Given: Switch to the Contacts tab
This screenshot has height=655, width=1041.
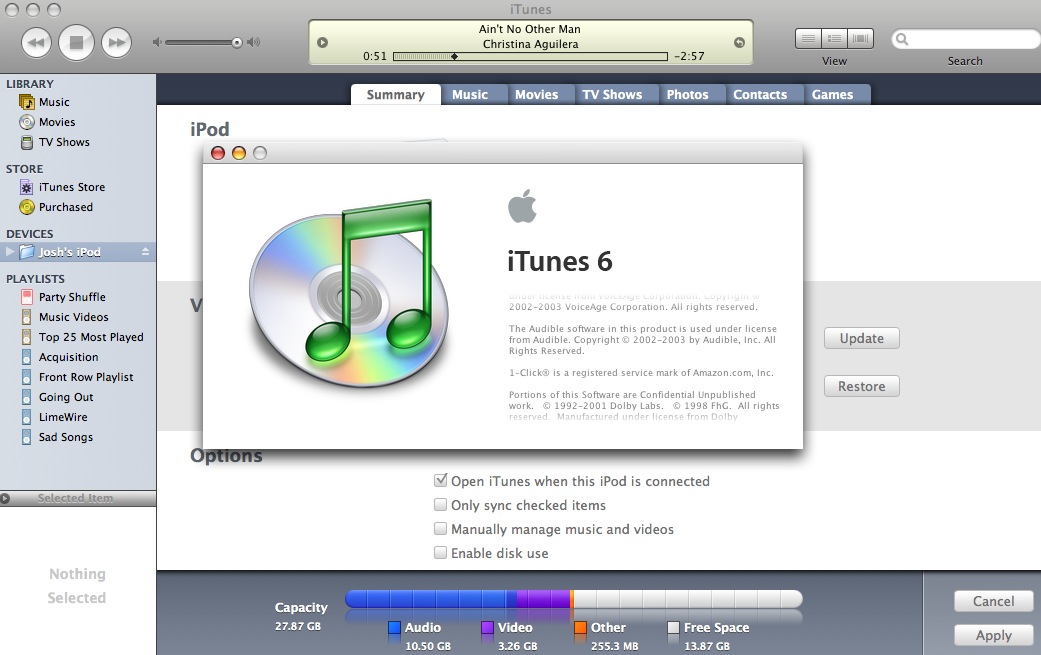Looking at the screenshot, I should [x=760, y=94].
